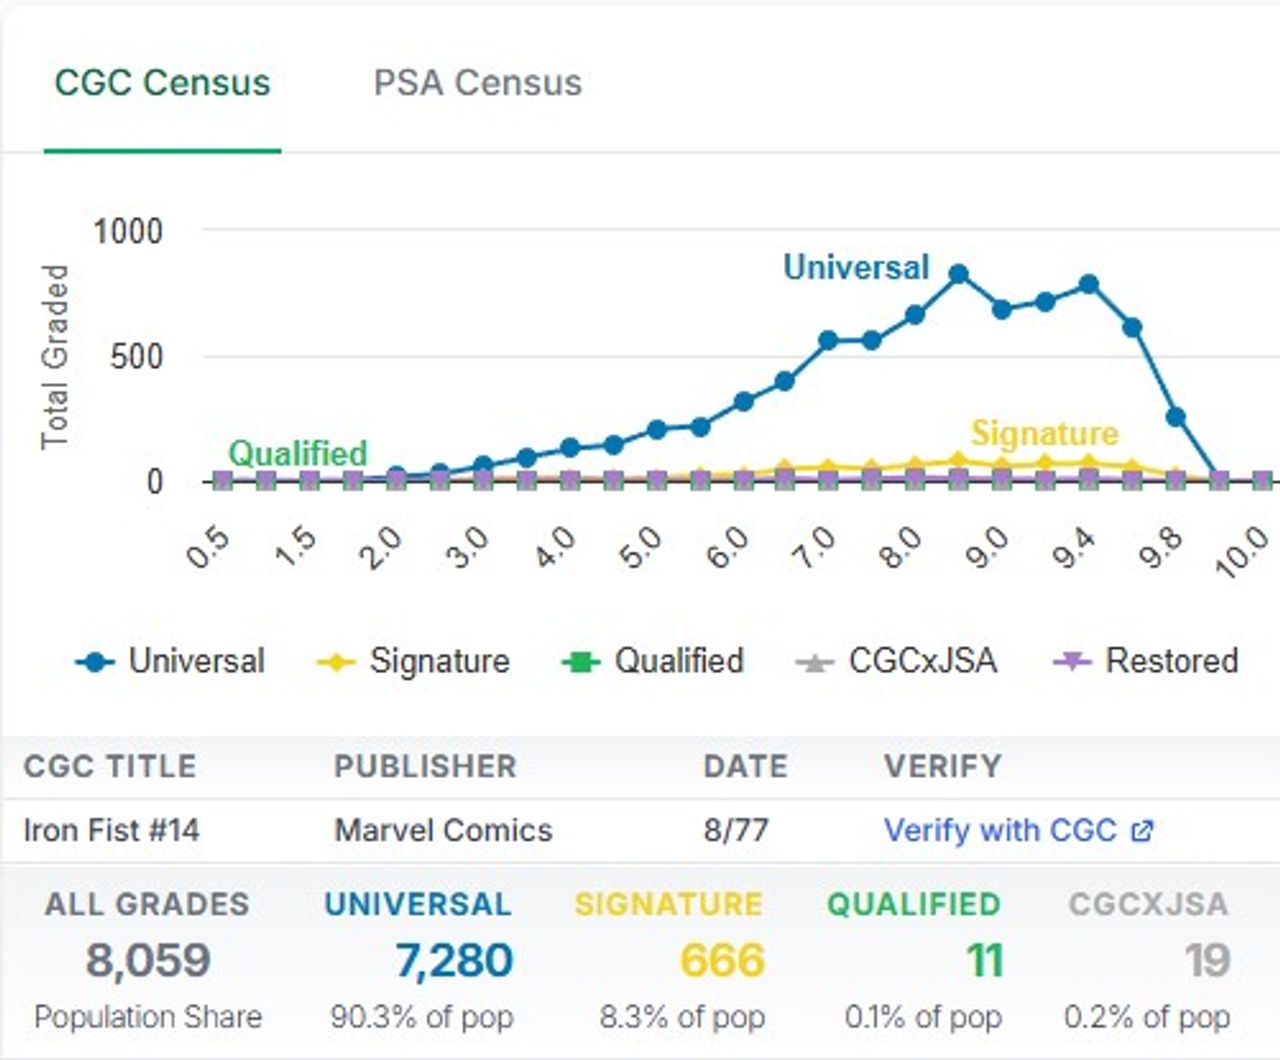Switch to the PSA Census tab
This screenshot has width=1280, height=1060.
477,83
